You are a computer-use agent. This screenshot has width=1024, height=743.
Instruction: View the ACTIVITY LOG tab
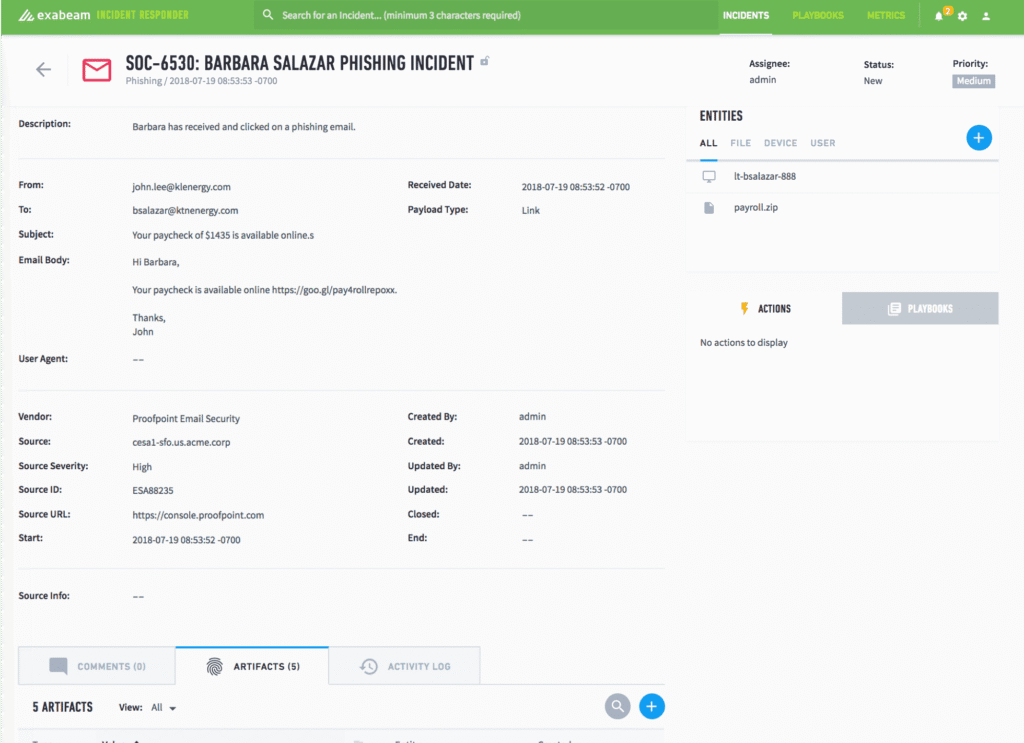[x=404, y=664]
